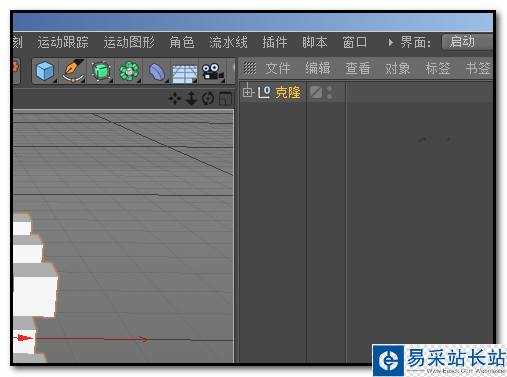Open the 插件 menu
This screenshot has height=377, width=507.
tap(275, 42)
